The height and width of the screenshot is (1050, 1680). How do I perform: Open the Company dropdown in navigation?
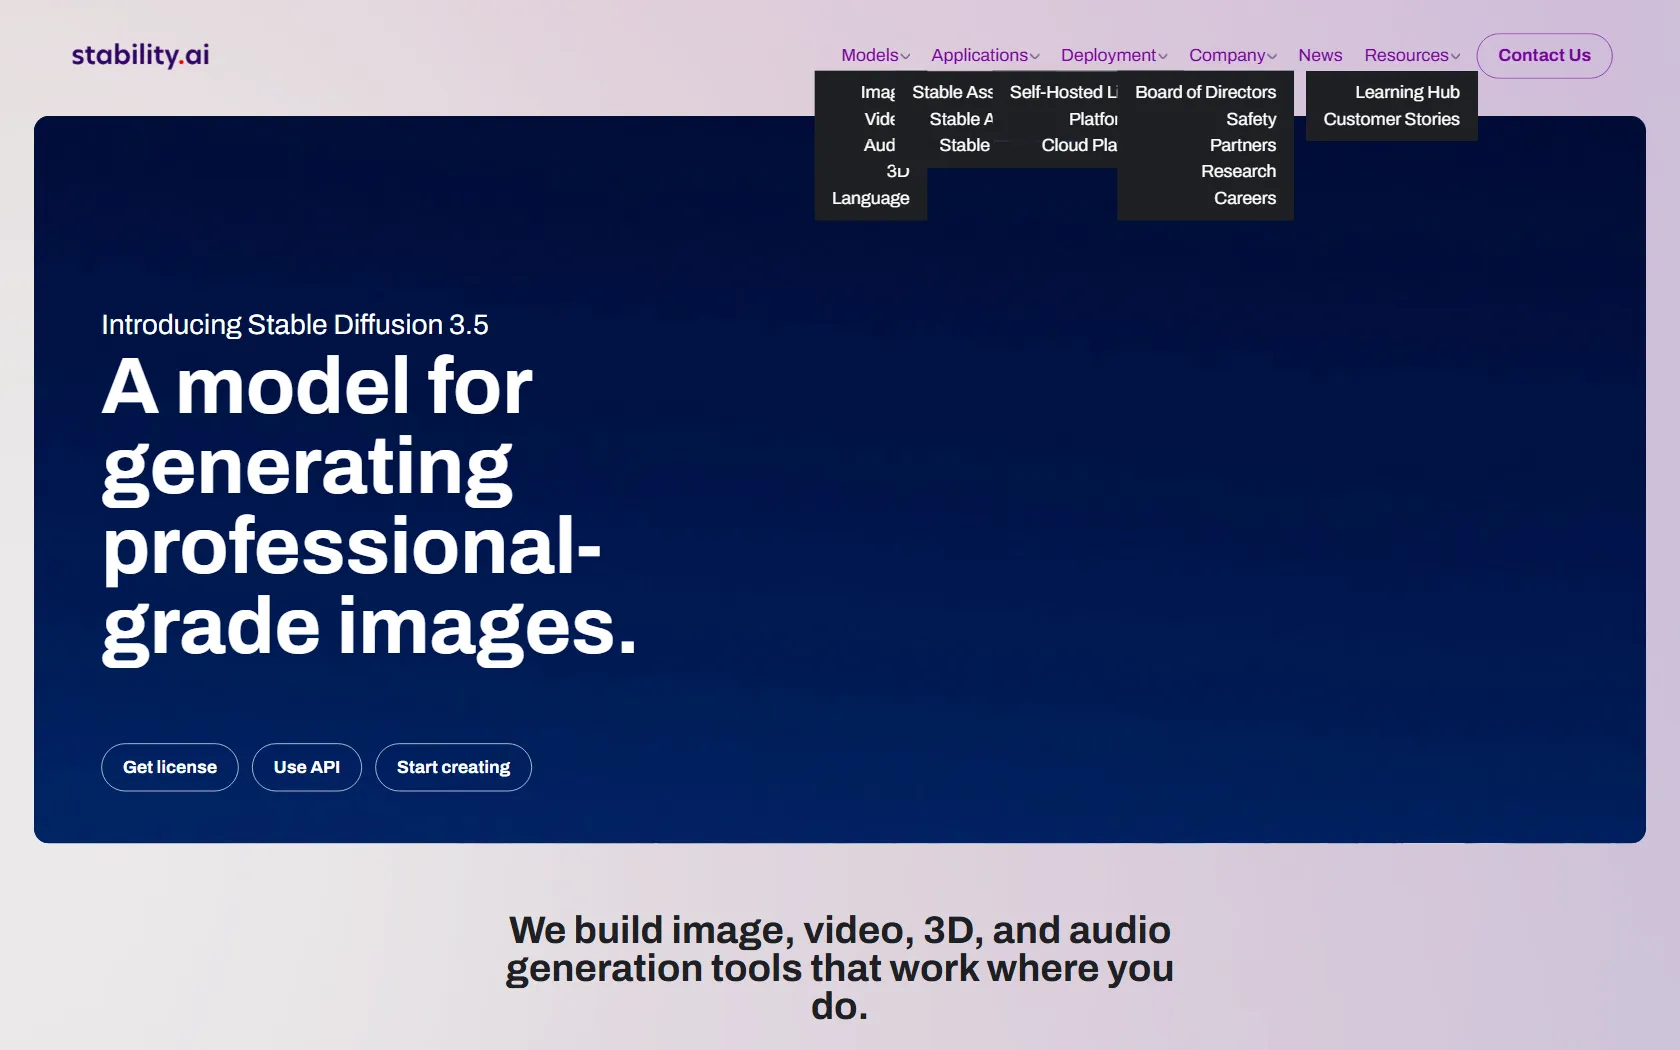pyautogui.click(x=1232, y=55)
